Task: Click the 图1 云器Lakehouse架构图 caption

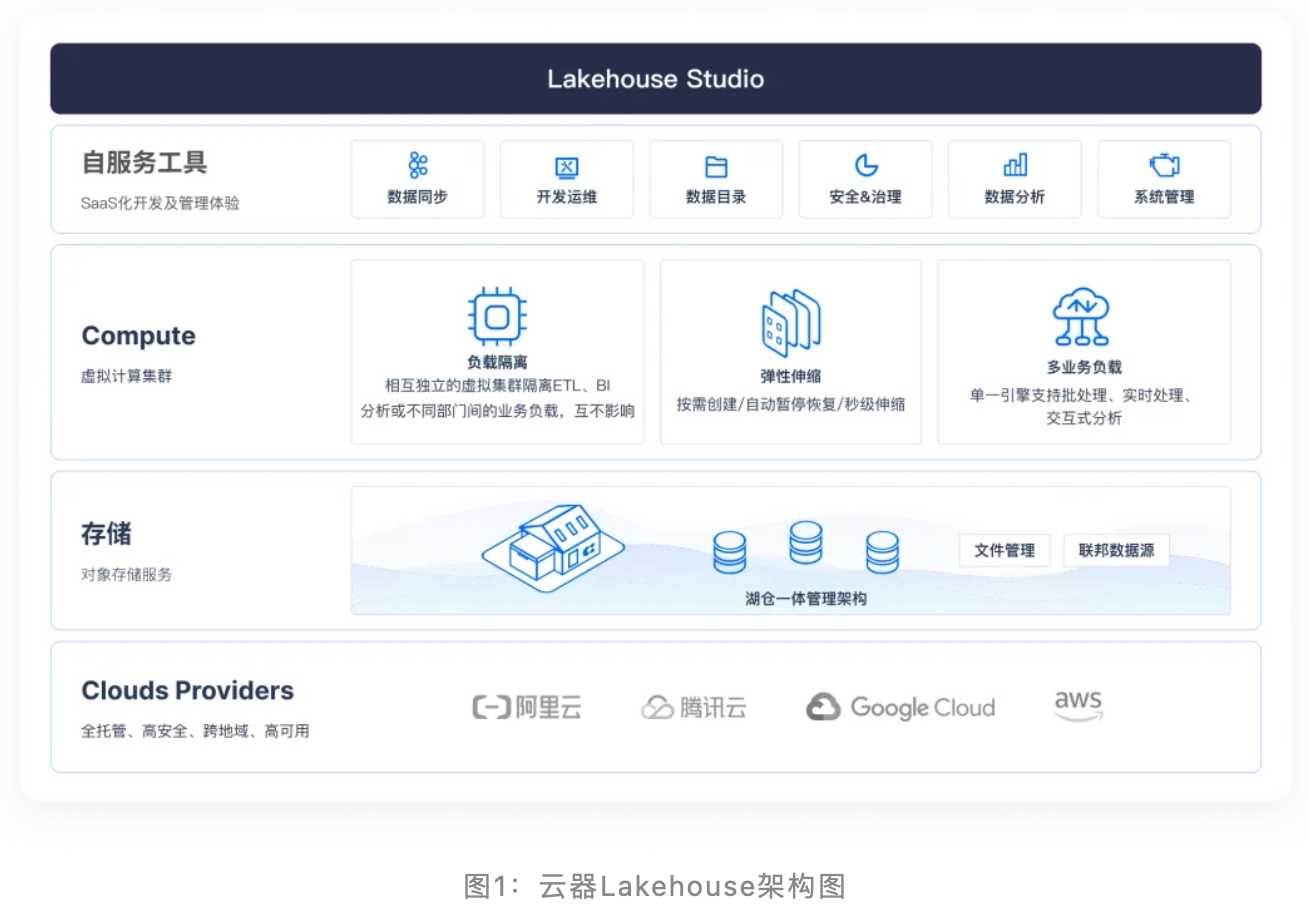Action: (655, 886)
